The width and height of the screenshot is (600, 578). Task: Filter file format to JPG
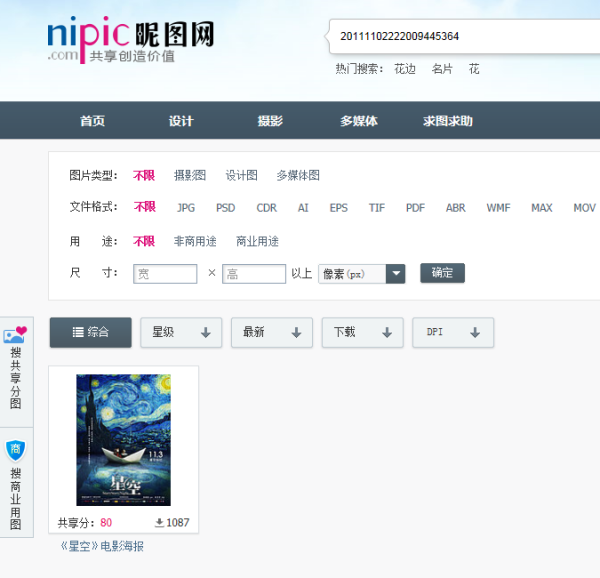point(186,208)
